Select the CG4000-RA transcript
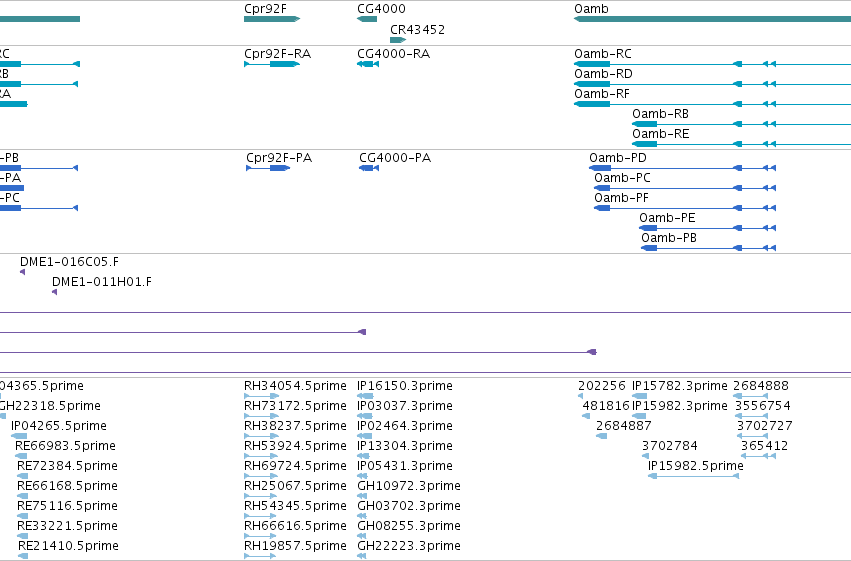The image size is (851, 561). pos(368,64)
